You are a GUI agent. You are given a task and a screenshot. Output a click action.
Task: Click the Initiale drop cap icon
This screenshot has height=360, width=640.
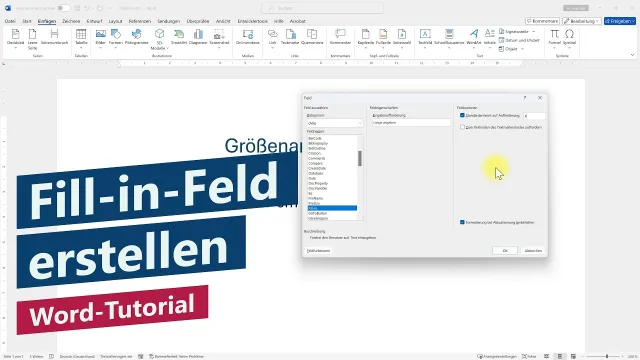tap(489, 34)
